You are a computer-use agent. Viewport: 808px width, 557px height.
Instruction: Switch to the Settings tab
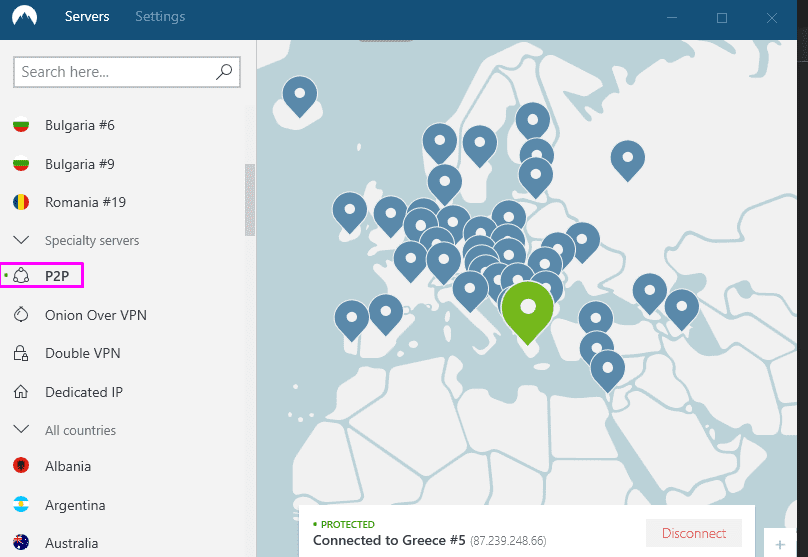(x=160, y=16)
